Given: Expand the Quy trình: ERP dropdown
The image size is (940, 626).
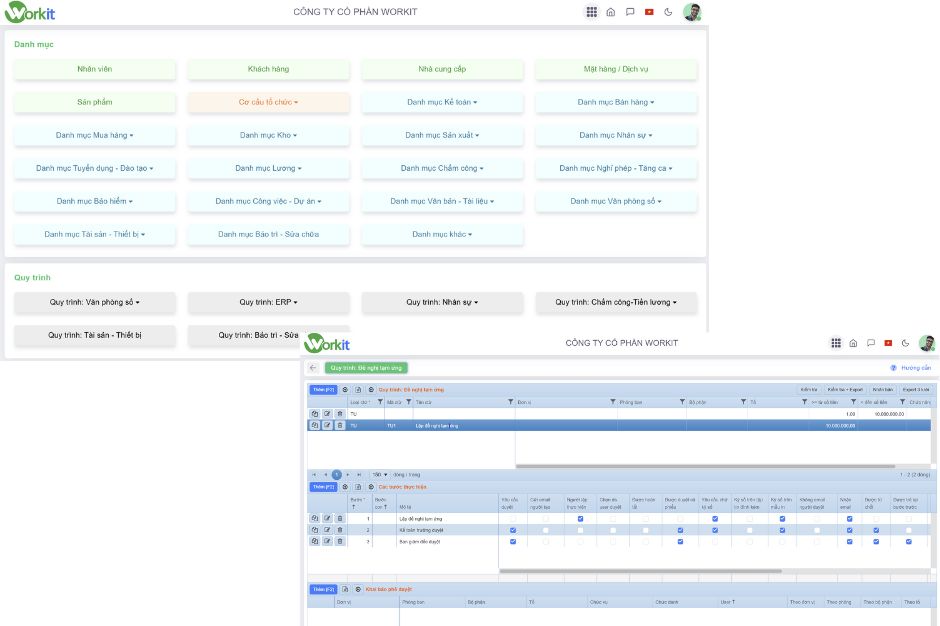Looking at the screenshot, I should tap(268, 302).
